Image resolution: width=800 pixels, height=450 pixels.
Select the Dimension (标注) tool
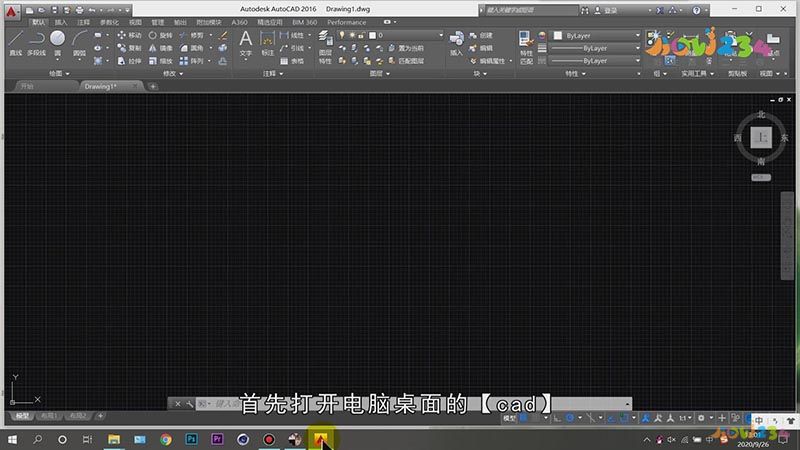point(267,43)
